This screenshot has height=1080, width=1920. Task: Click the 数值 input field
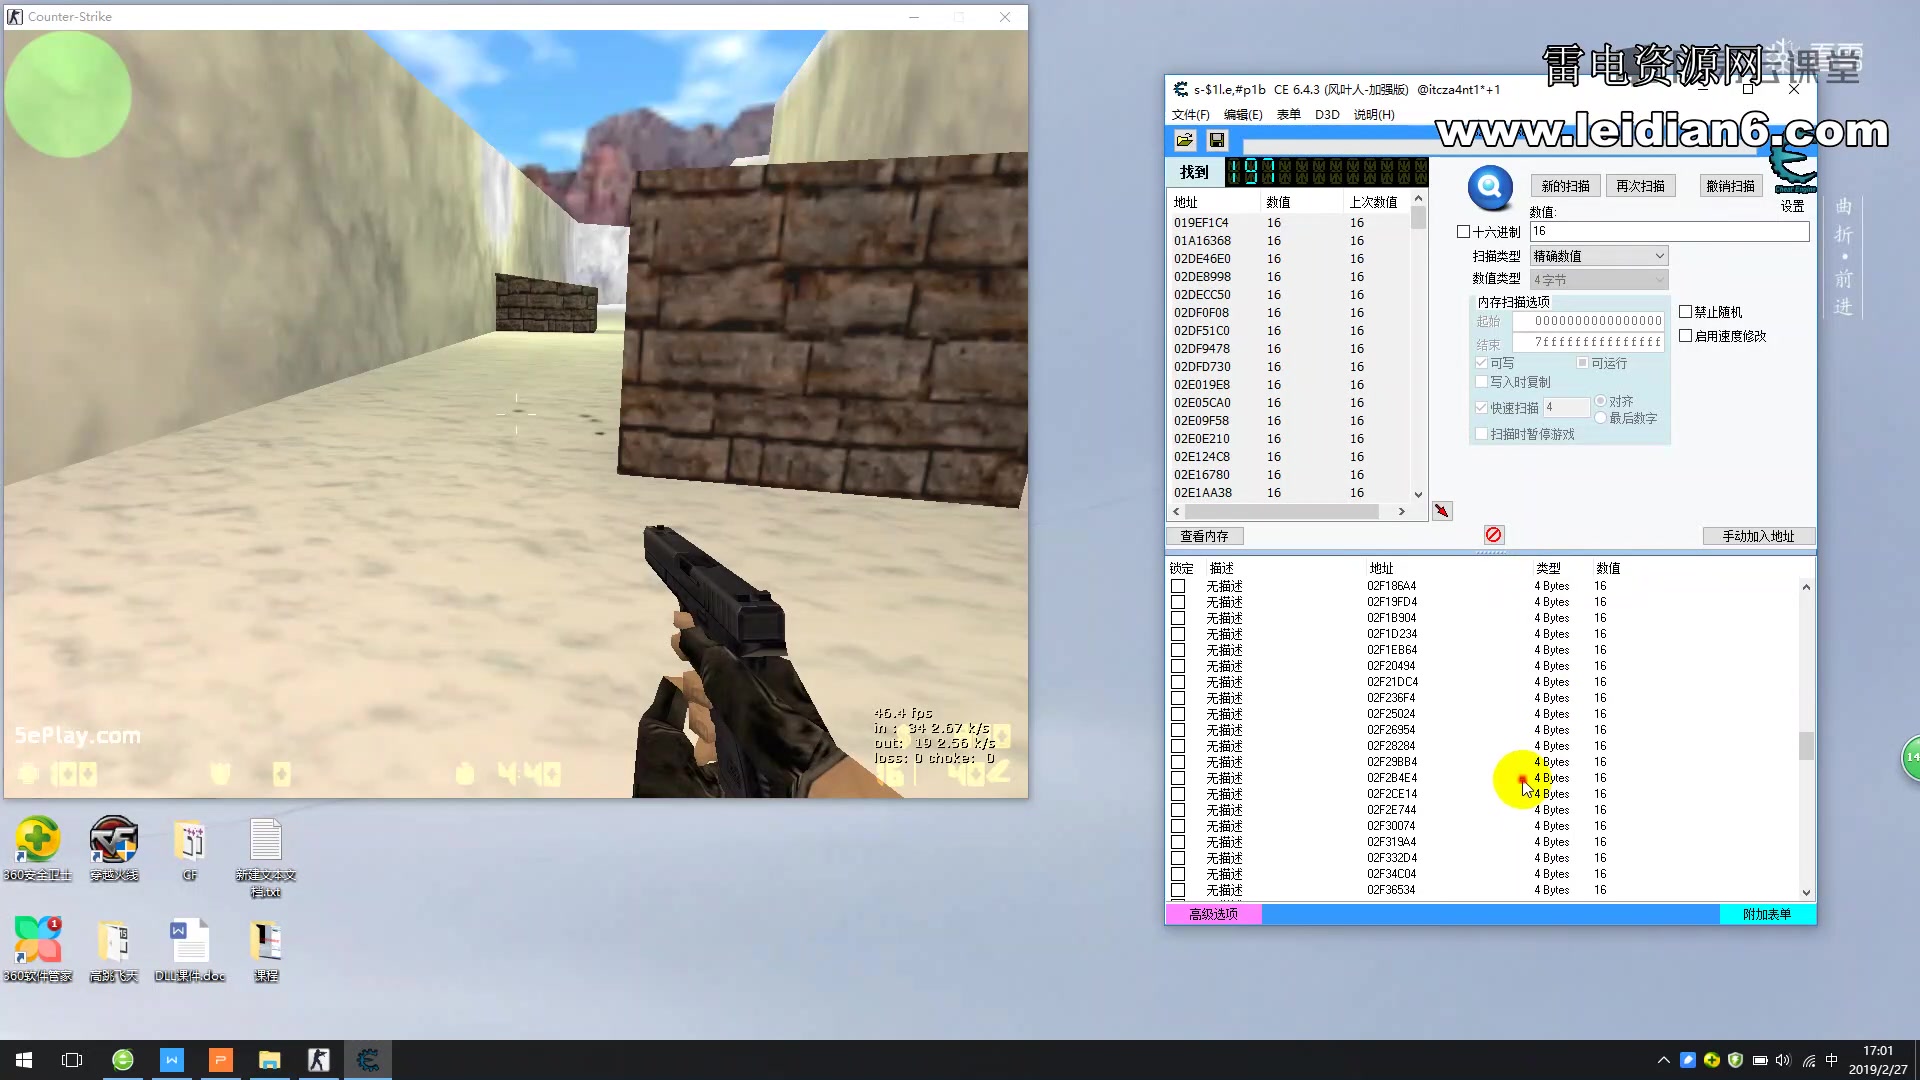tap(1668, 231)
